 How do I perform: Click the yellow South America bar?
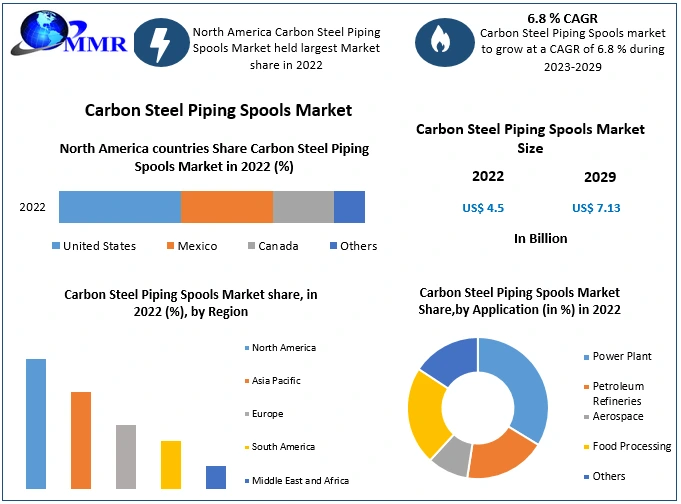171,464
